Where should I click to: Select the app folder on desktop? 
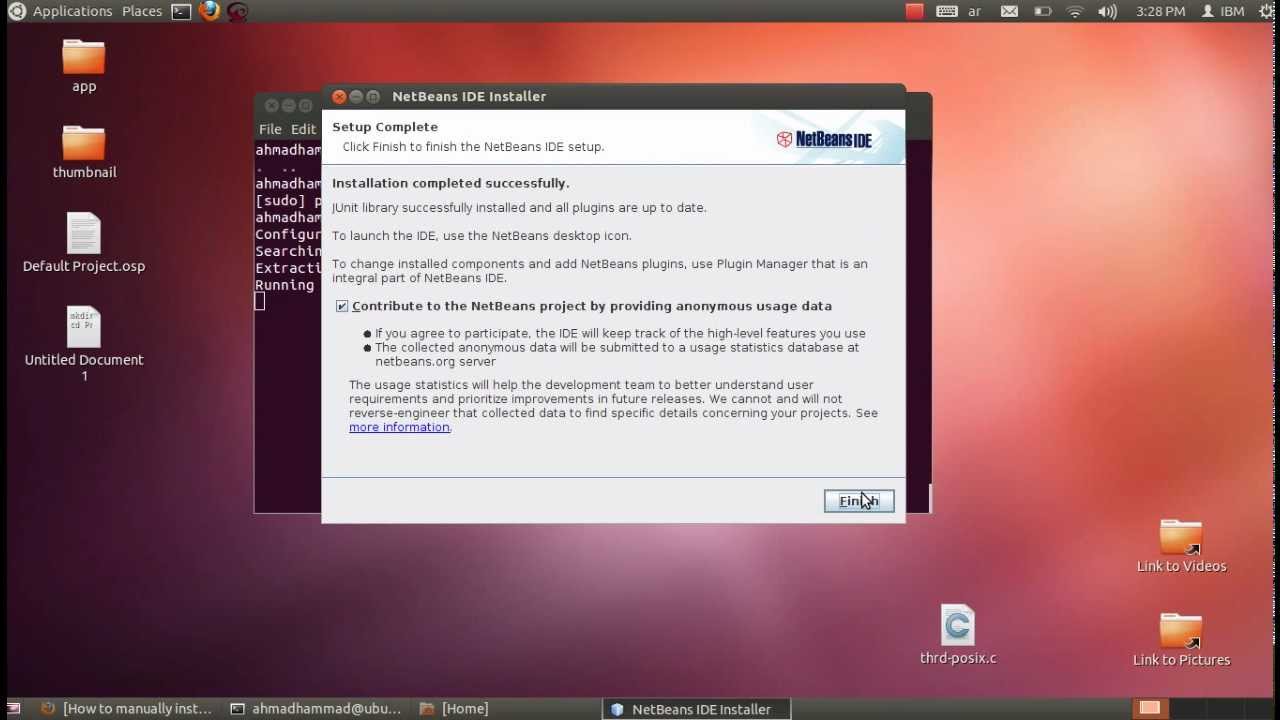[84, 65]
